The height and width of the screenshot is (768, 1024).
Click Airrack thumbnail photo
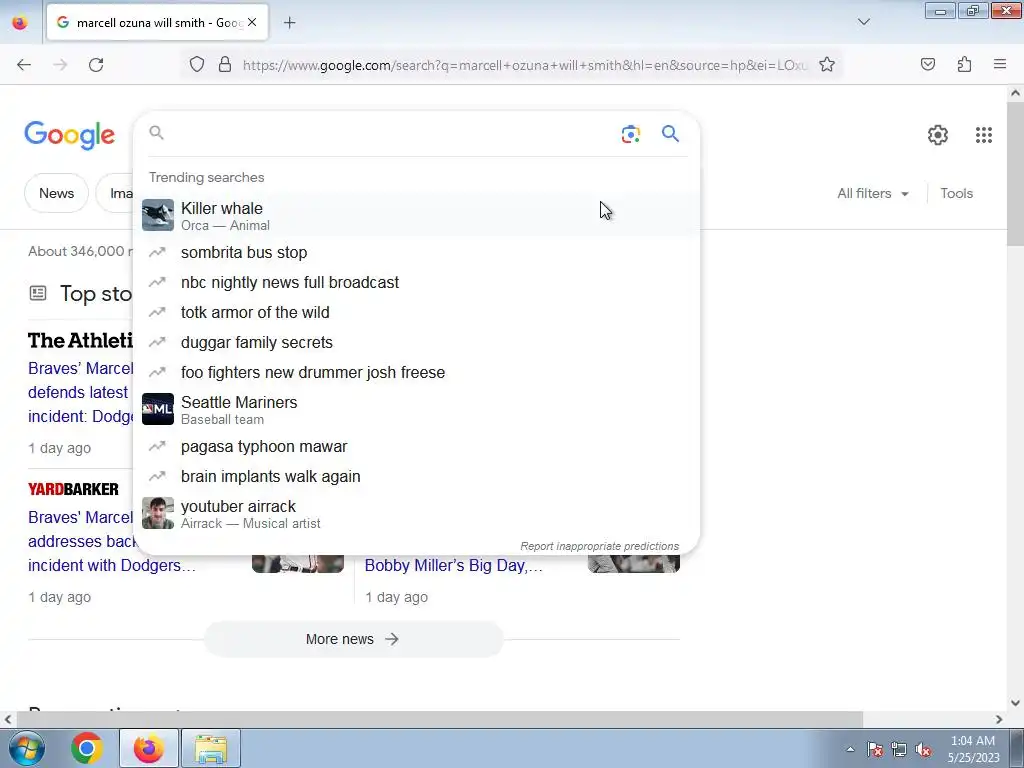coord(158,513)
